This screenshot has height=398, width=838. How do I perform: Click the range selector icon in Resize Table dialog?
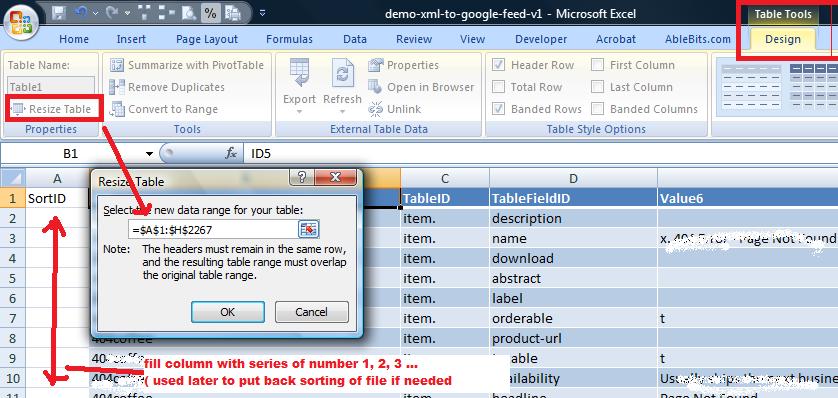click(309, 229)
